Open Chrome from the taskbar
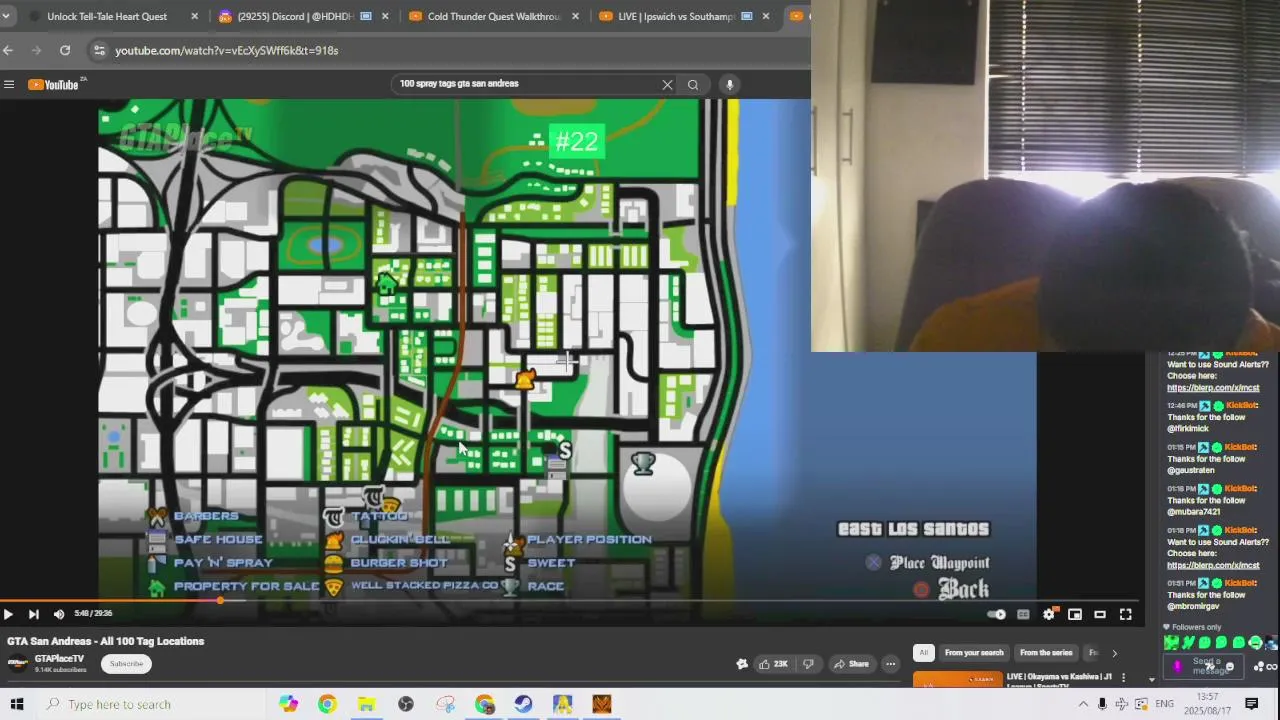Image resolution: width=1280 pixels, height=720 pixels. [327, 704]
